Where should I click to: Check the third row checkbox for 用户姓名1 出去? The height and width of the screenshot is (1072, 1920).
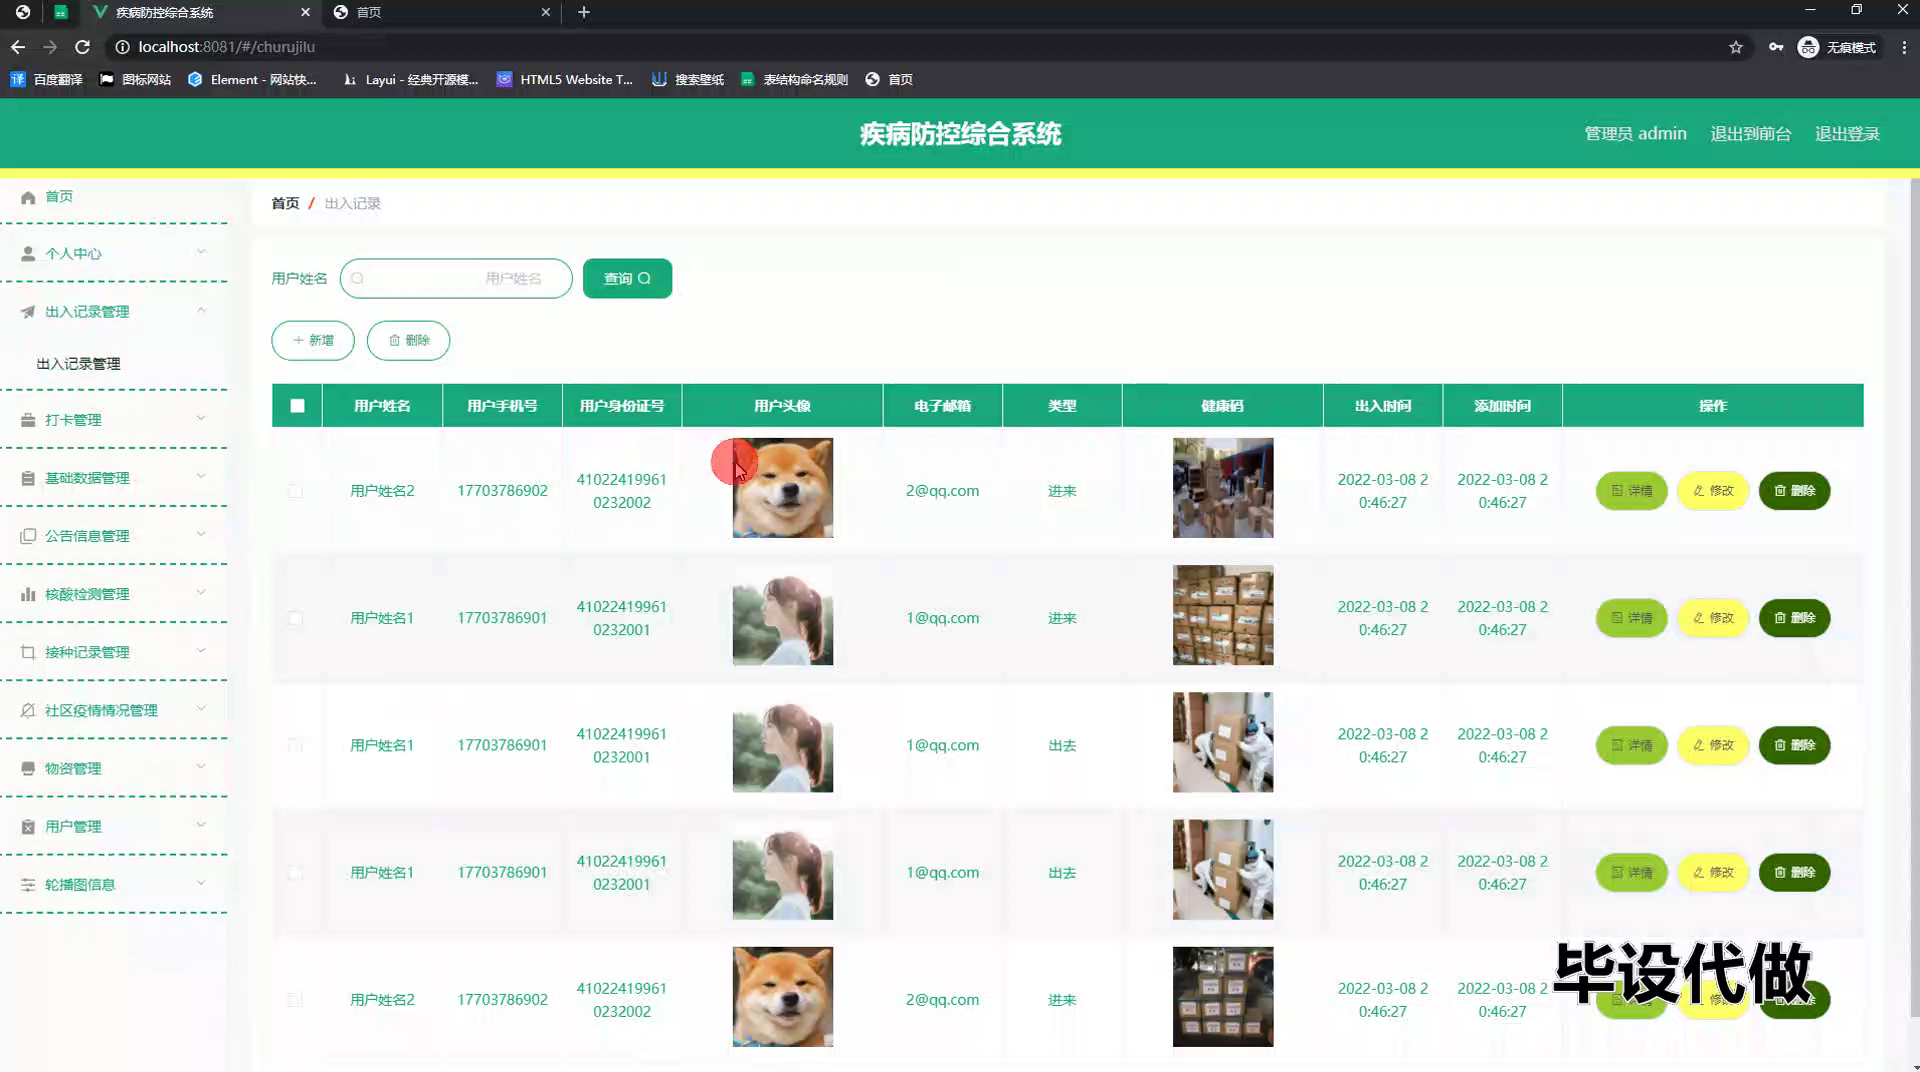pyautogui.click(x=295, y=744)
